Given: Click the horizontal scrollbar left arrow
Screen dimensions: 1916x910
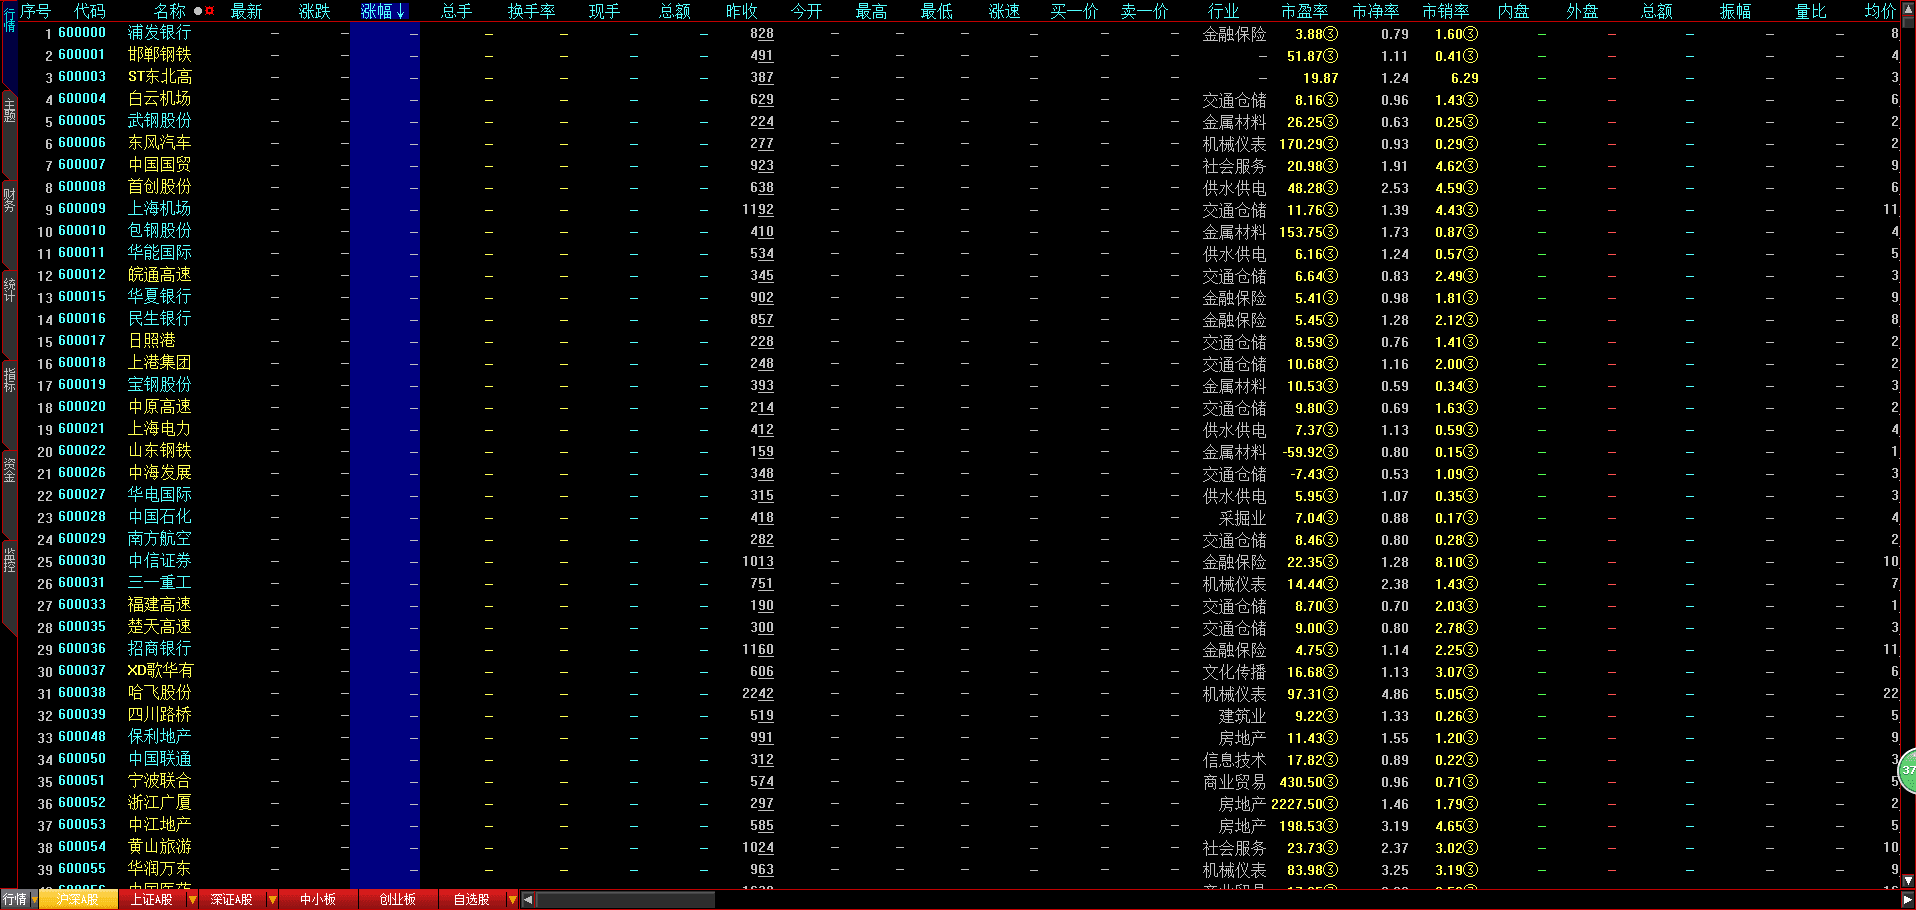Looking at the screenshot, I should pyautogui.click(x=528, y=900).
